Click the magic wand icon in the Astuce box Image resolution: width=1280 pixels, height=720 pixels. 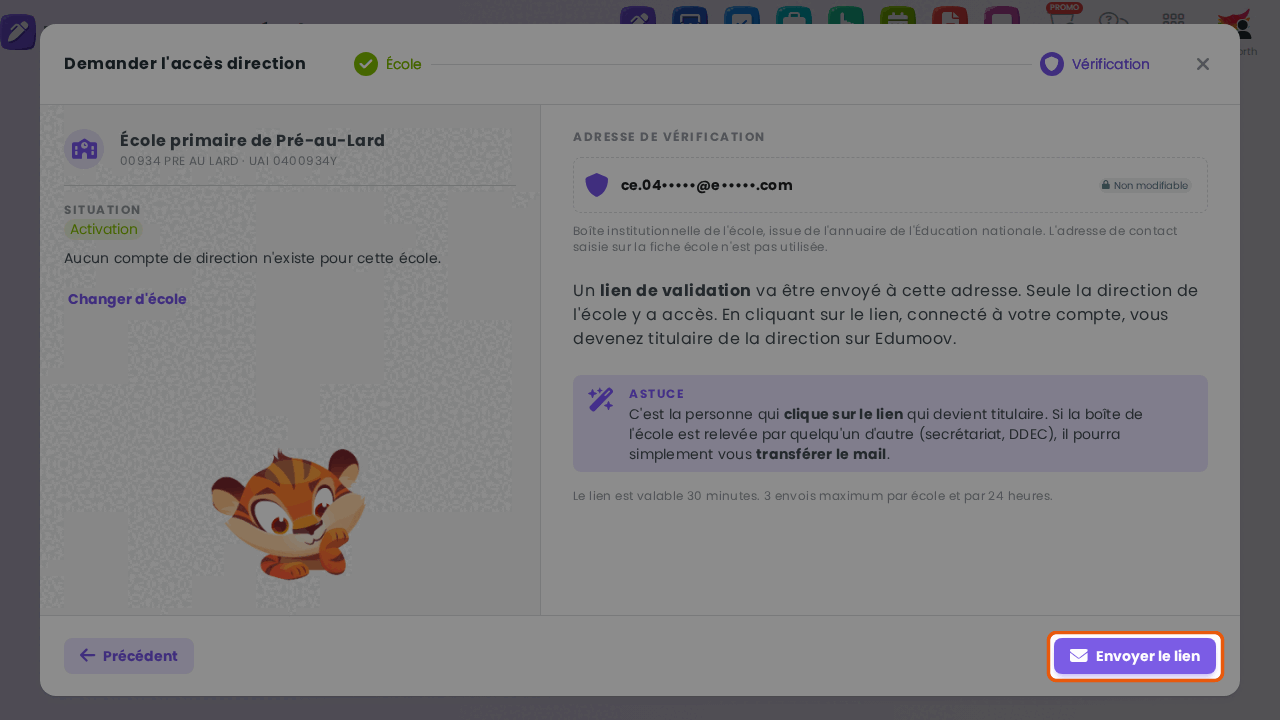(601, 400)
